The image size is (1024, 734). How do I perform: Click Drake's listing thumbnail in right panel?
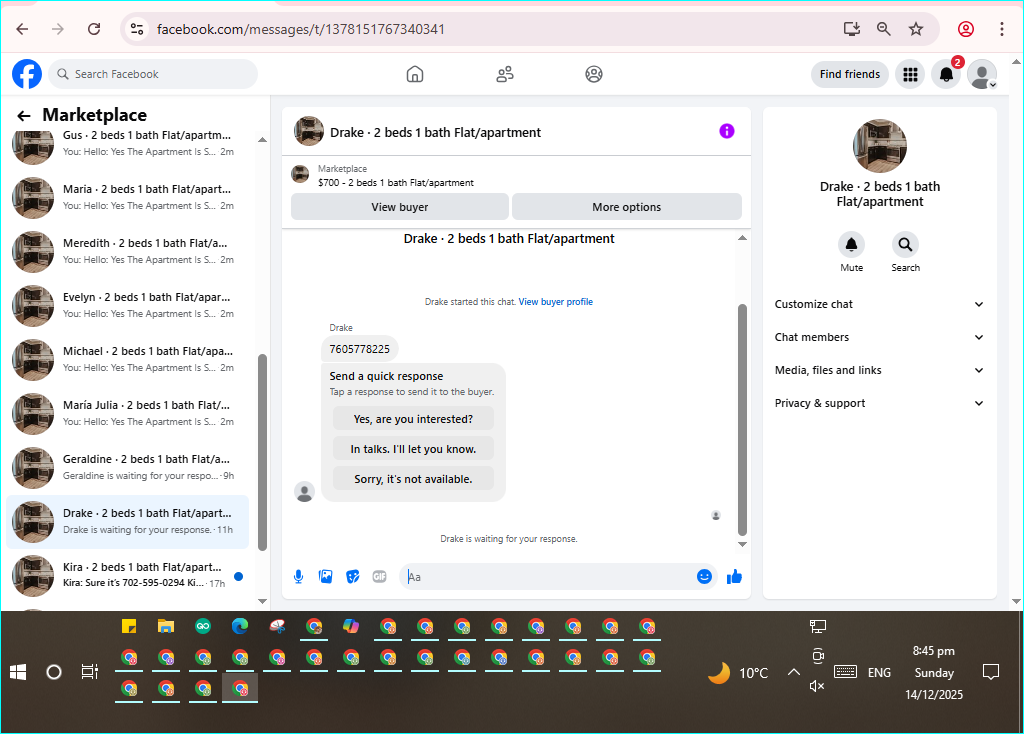pos(880,146)
